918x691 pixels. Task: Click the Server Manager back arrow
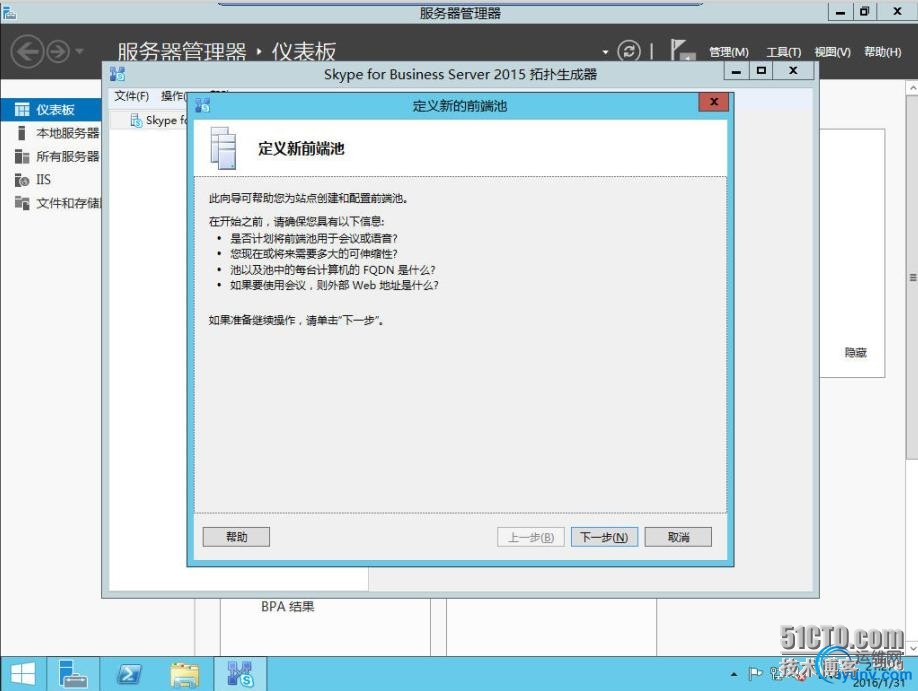click(27, 52)
